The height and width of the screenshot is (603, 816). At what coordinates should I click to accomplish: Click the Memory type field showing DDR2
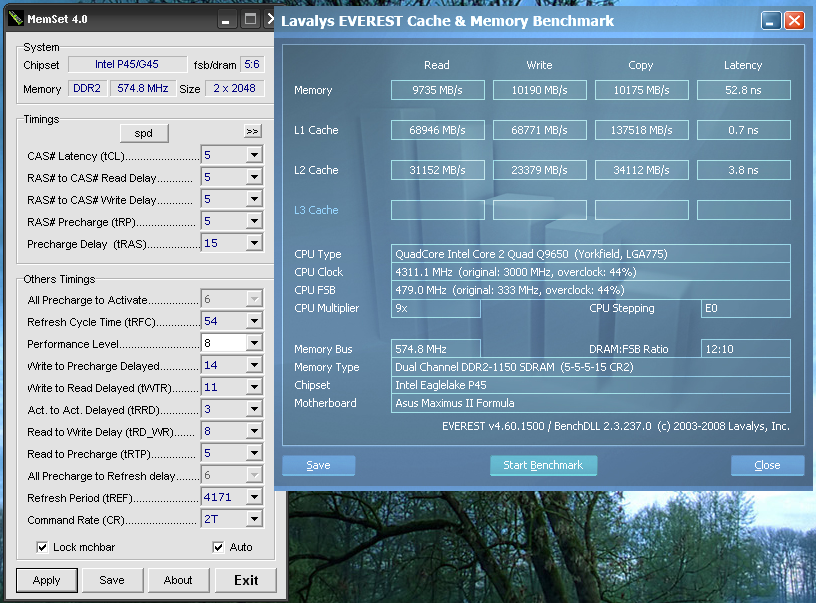pyautogui.click(x=87, y=88)
